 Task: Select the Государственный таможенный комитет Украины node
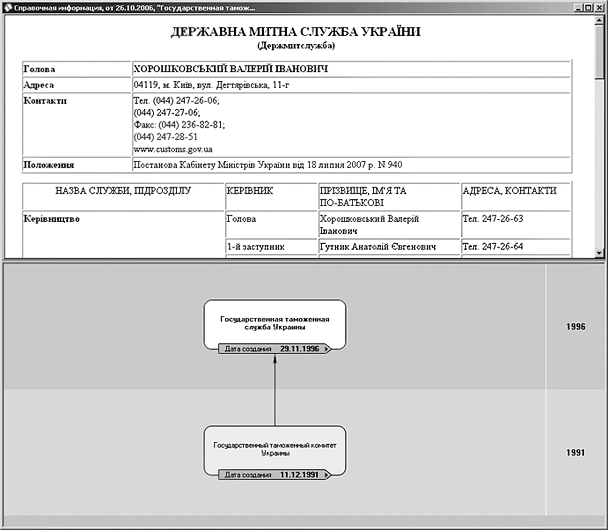coord(275,452)
